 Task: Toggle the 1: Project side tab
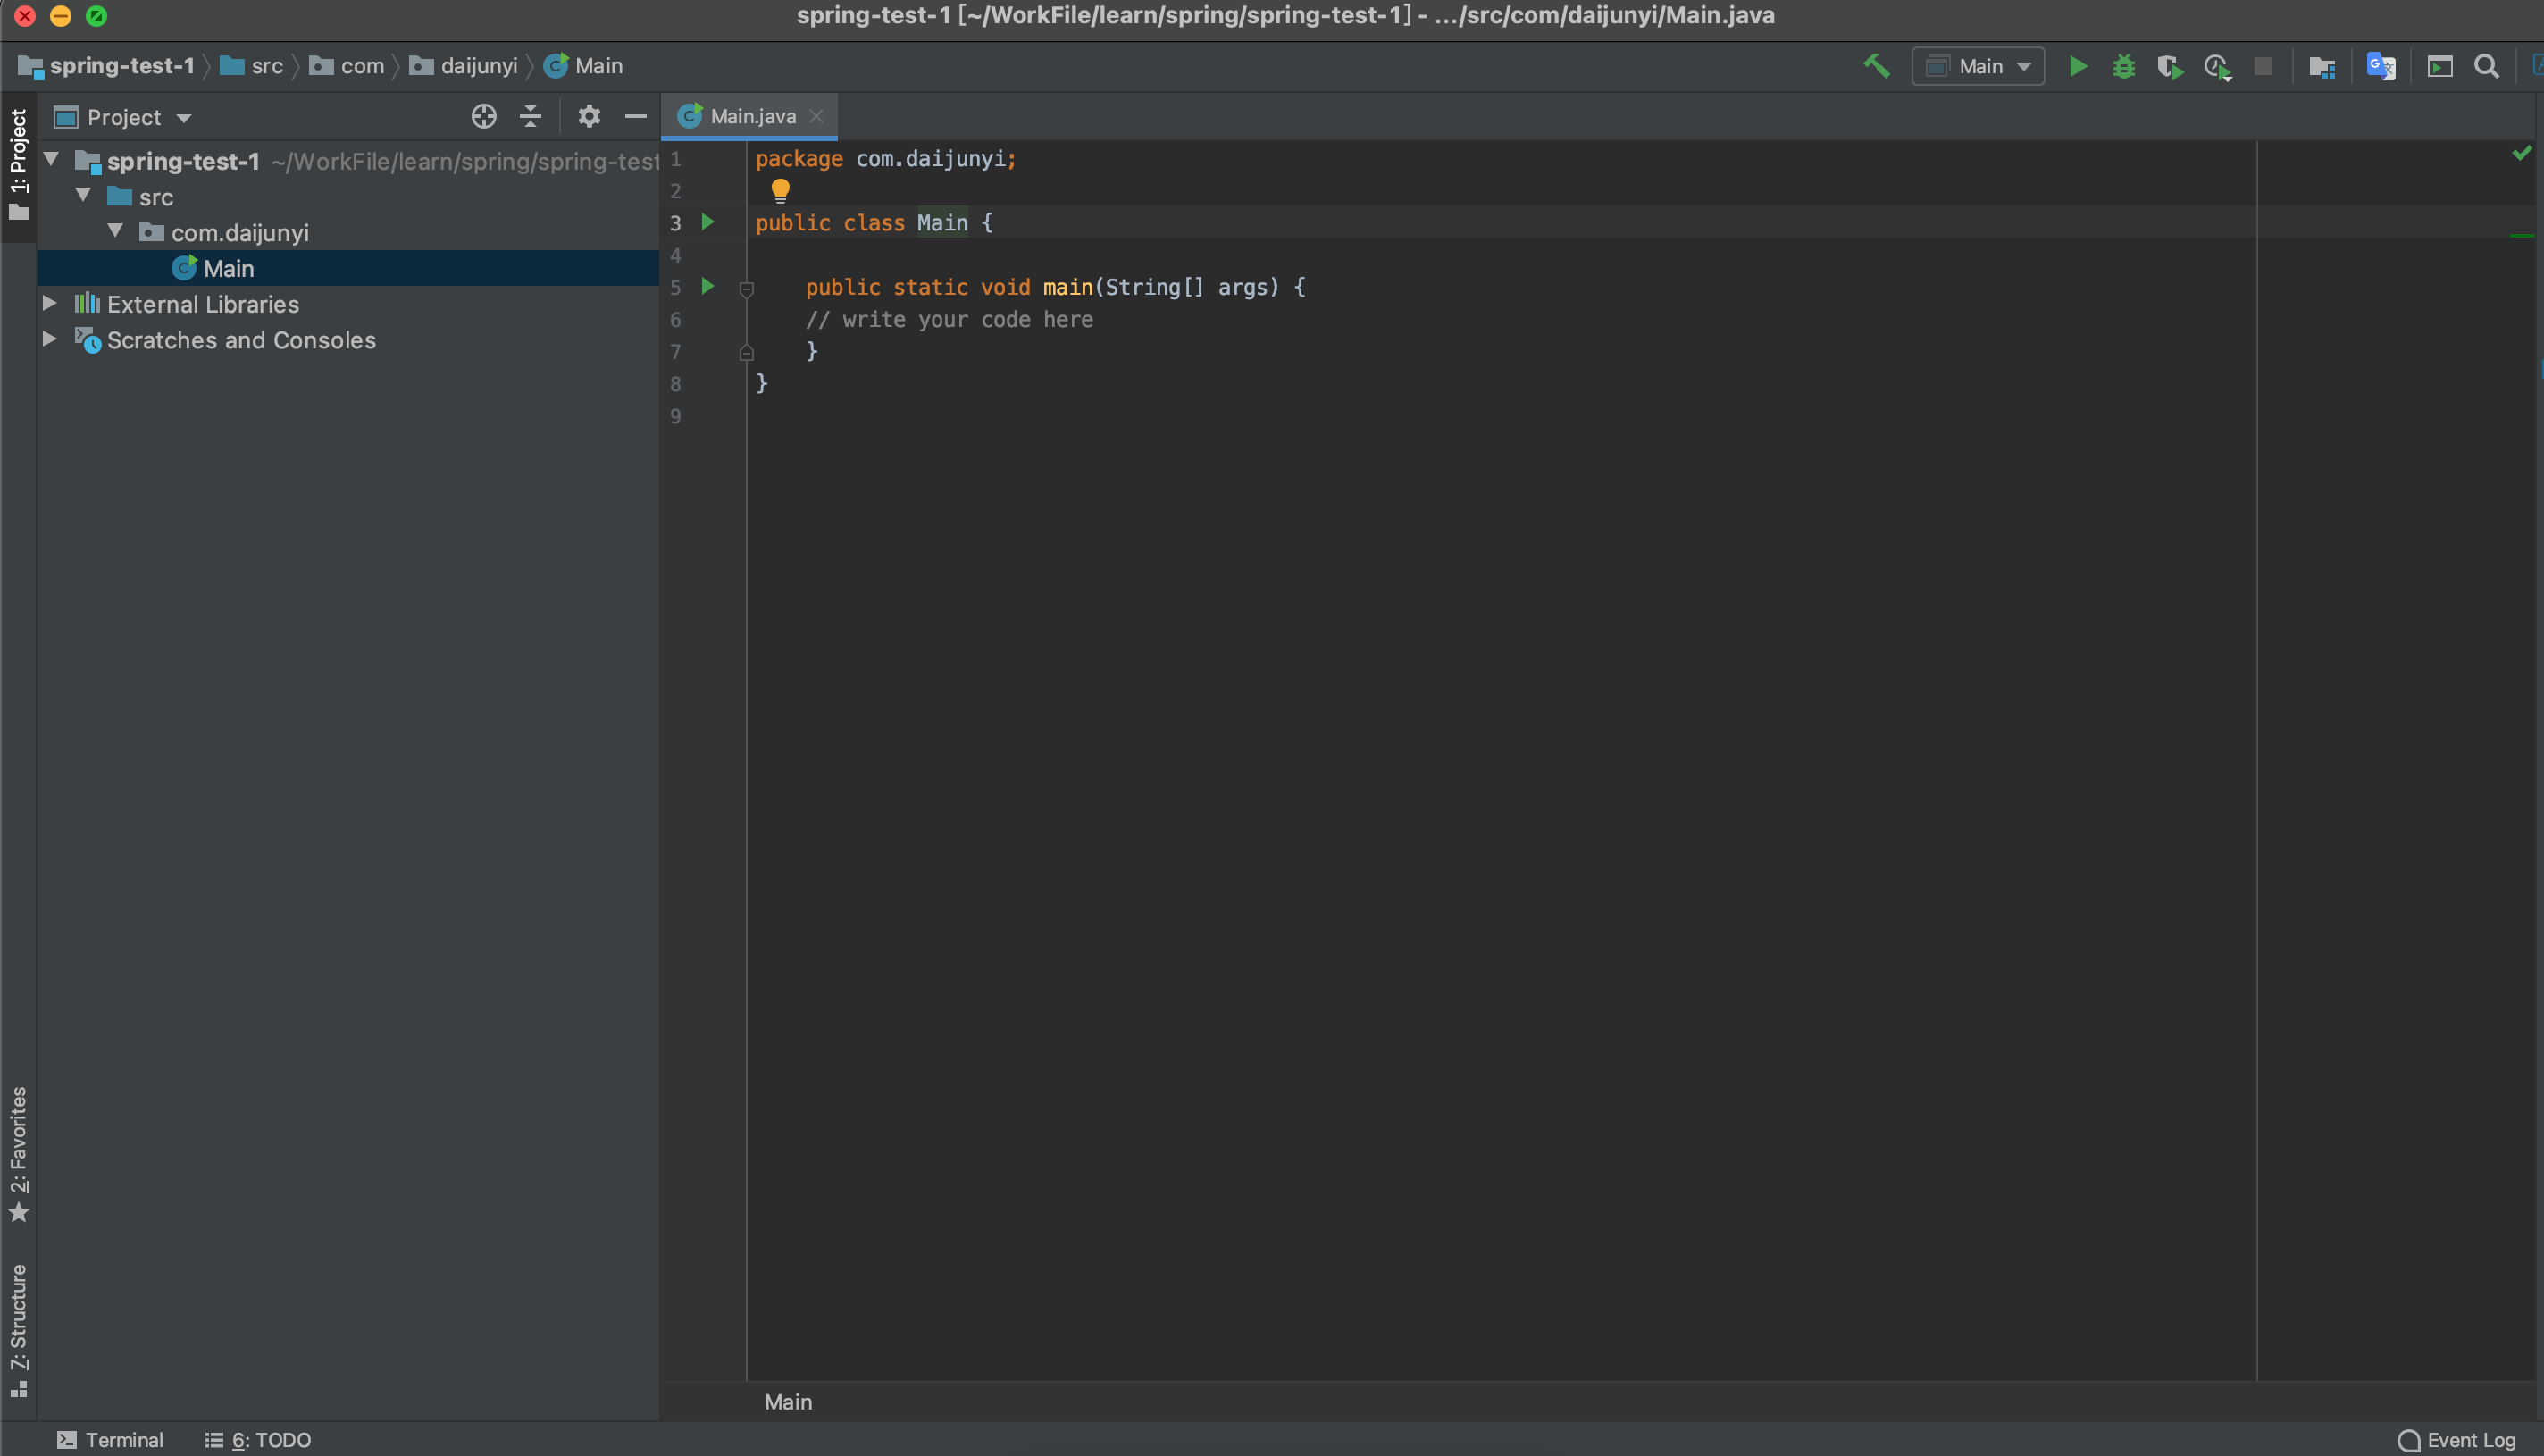pos(18,166)
